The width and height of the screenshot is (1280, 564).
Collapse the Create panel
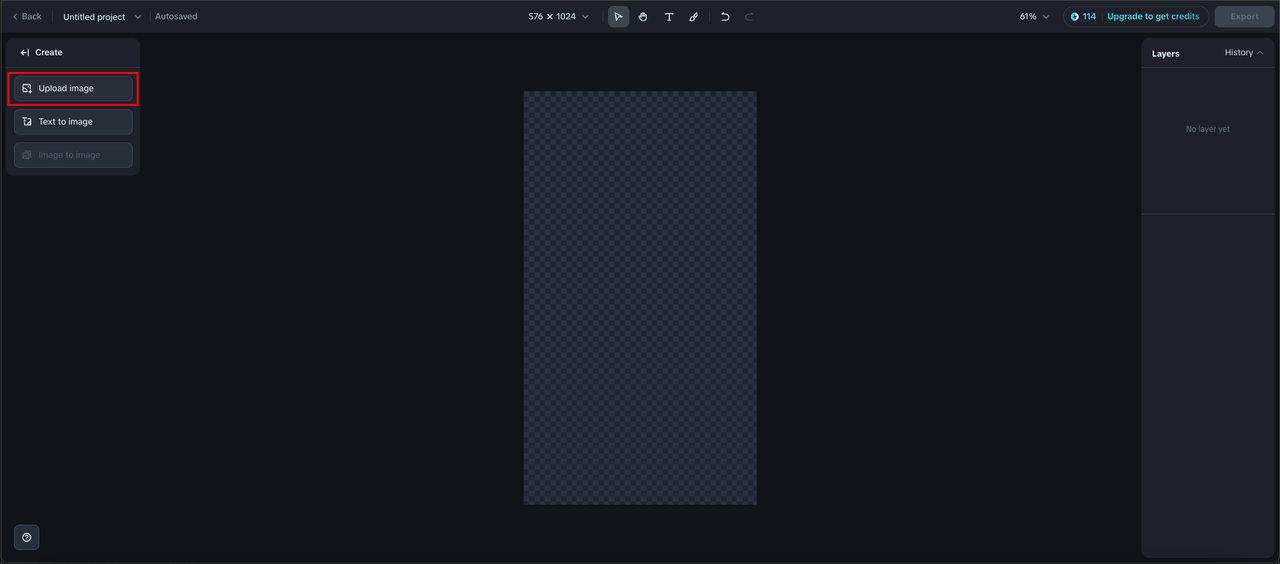(x=25, y=52)
